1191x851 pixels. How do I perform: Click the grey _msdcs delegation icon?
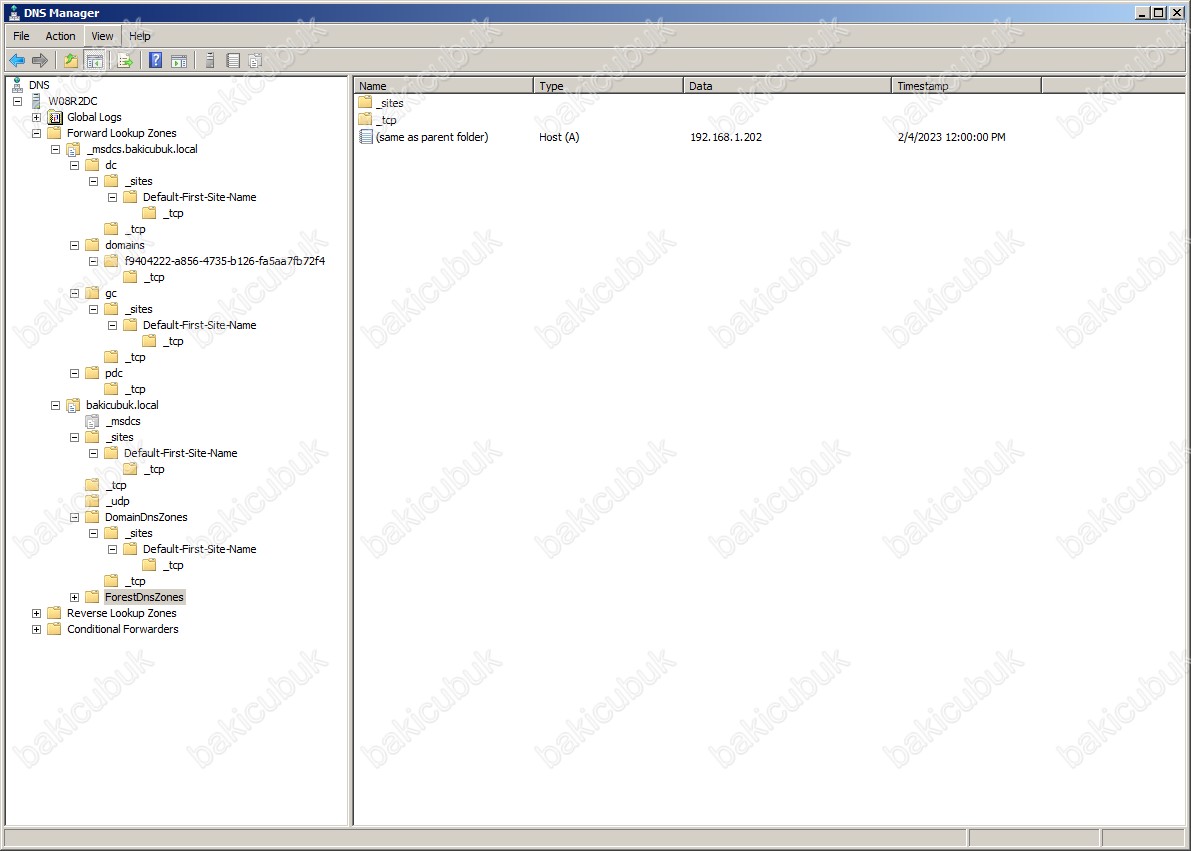click(92, 421)
